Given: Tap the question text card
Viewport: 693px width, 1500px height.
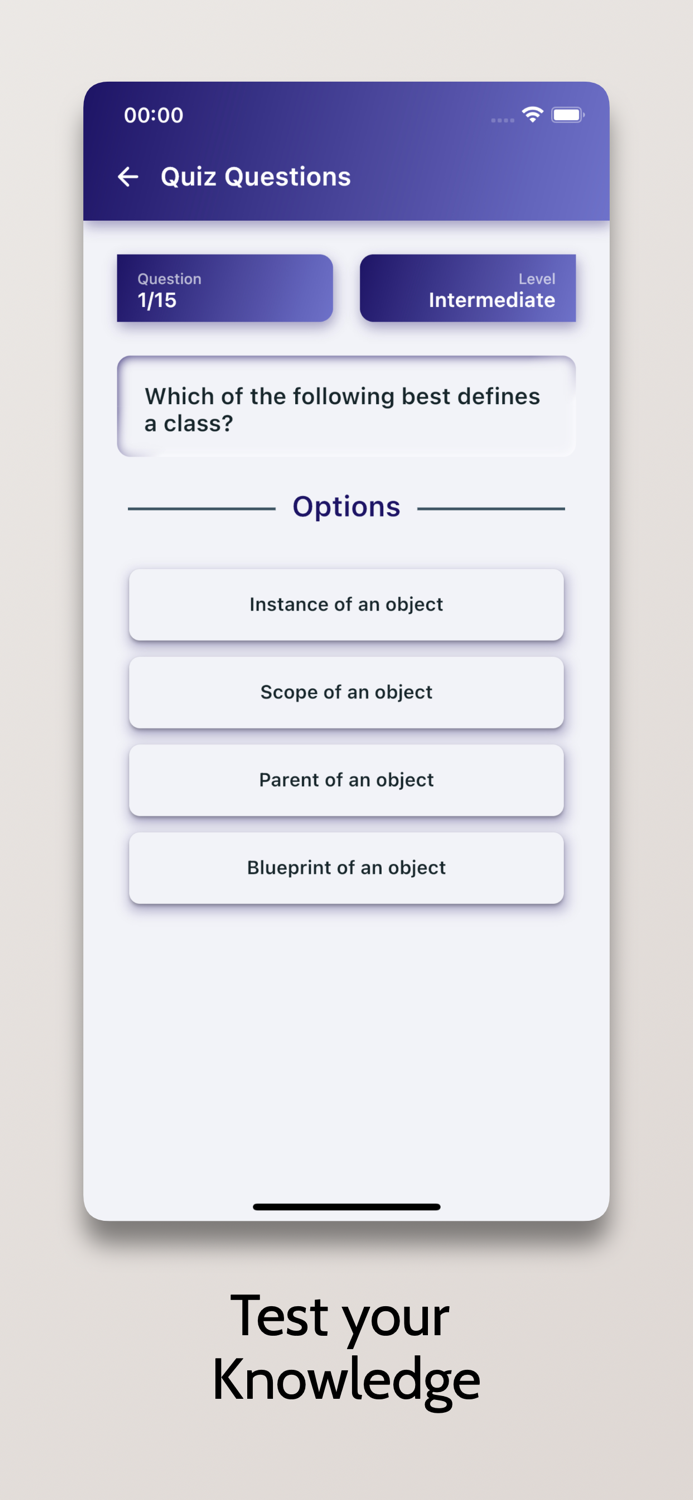Looking at the screenshot, I should click(346, 406).
